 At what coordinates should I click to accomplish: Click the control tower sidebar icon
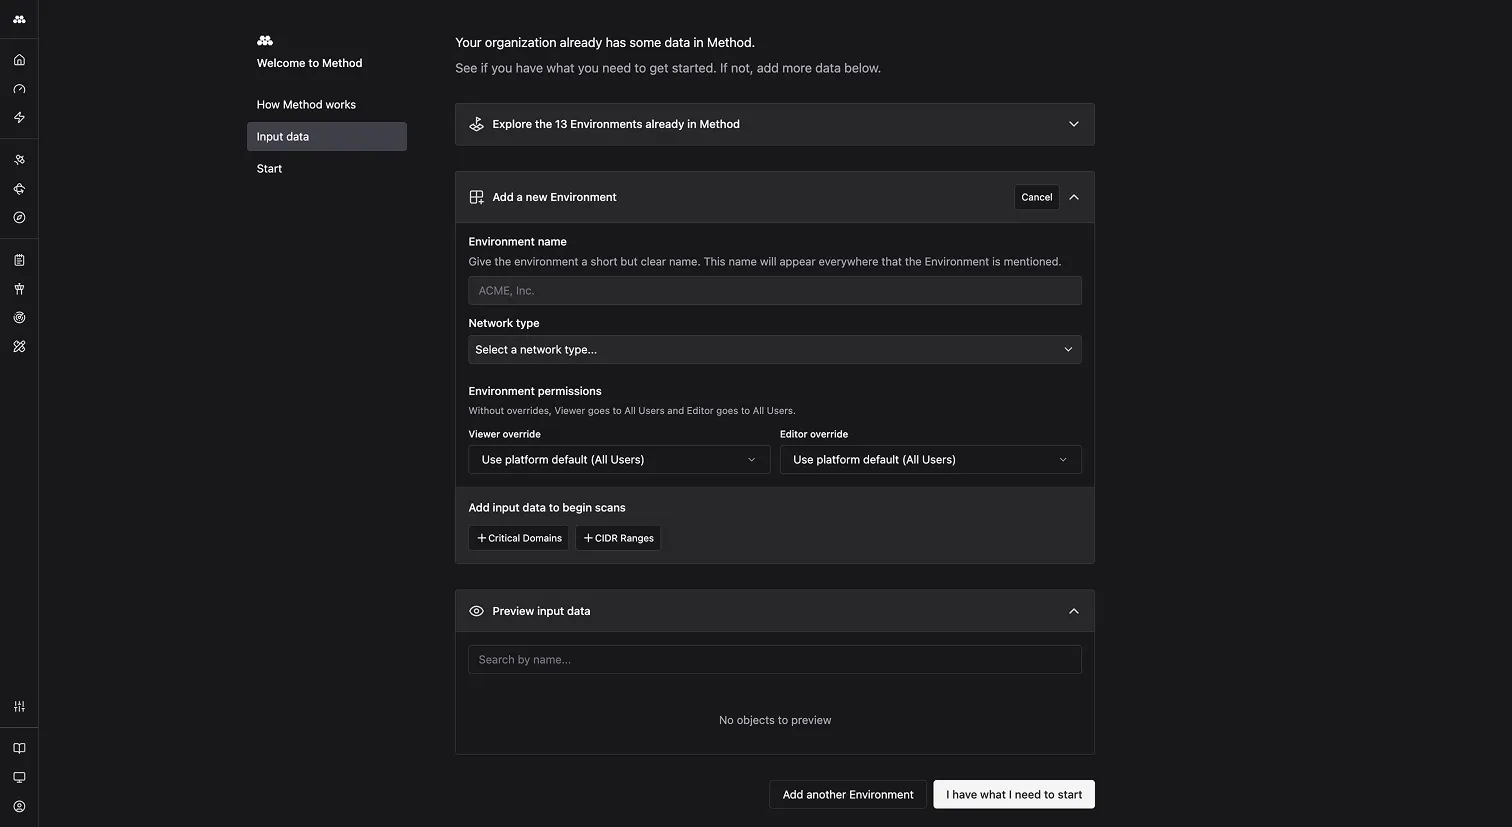(19, 289)
